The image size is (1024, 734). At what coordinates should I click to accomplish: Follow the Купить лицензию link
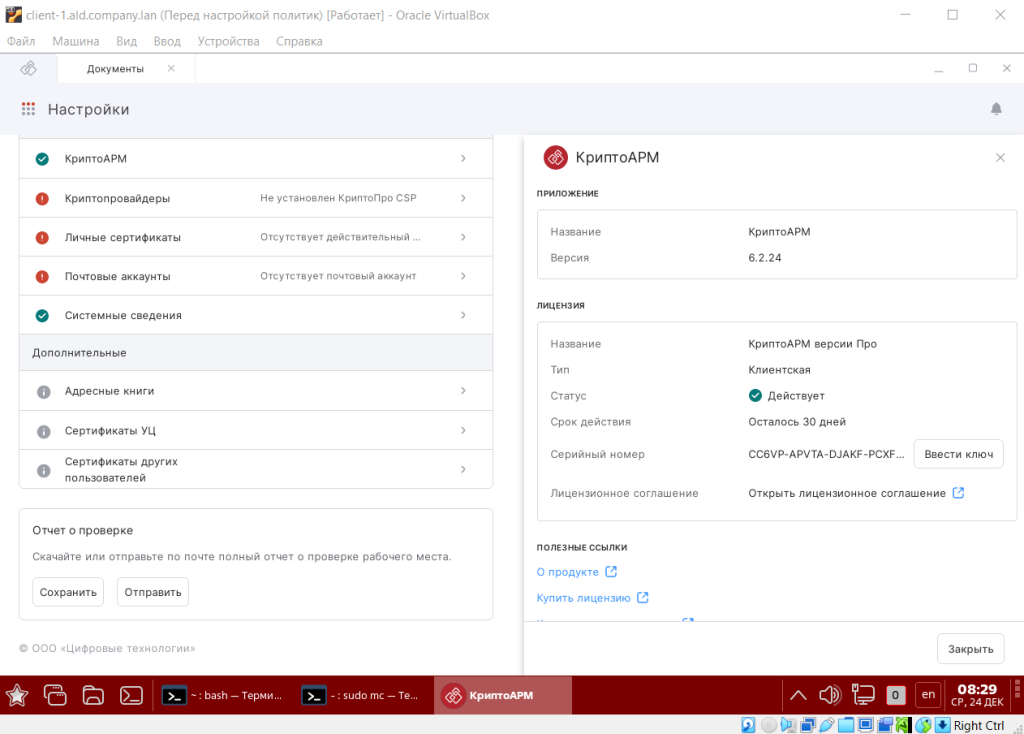pyautogui.click(x=583, y=598)
